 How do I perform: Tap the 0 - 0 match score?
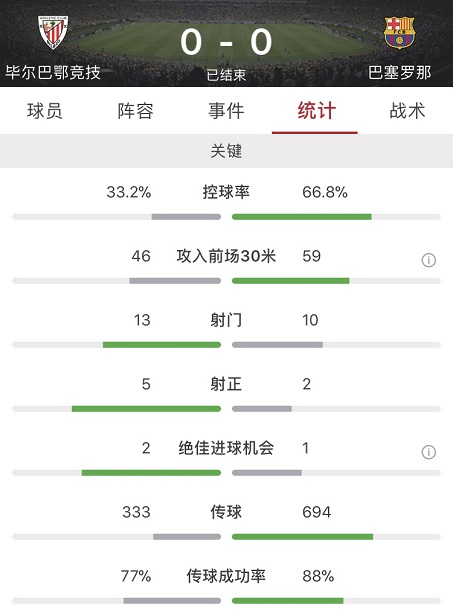click(226, 42)
